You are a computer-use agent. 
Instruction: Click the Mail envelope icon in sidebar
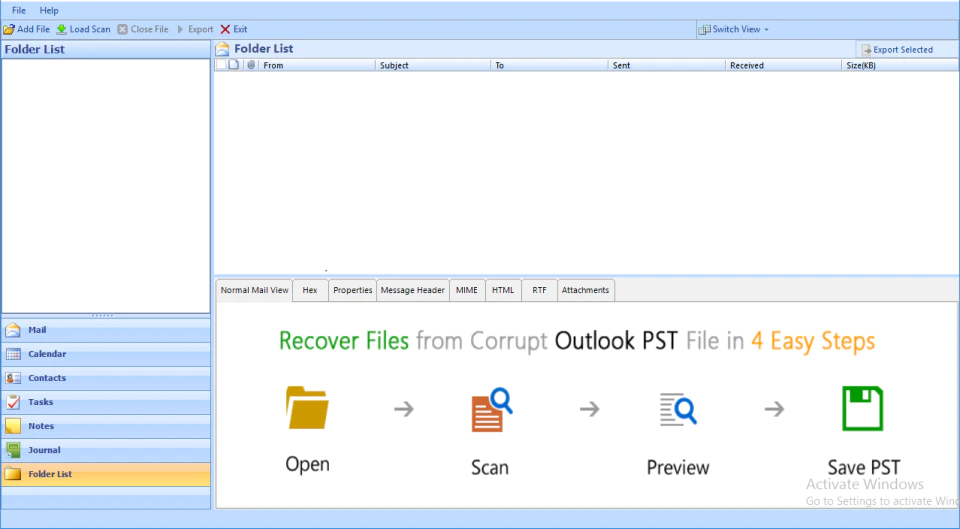coord(13,330)
